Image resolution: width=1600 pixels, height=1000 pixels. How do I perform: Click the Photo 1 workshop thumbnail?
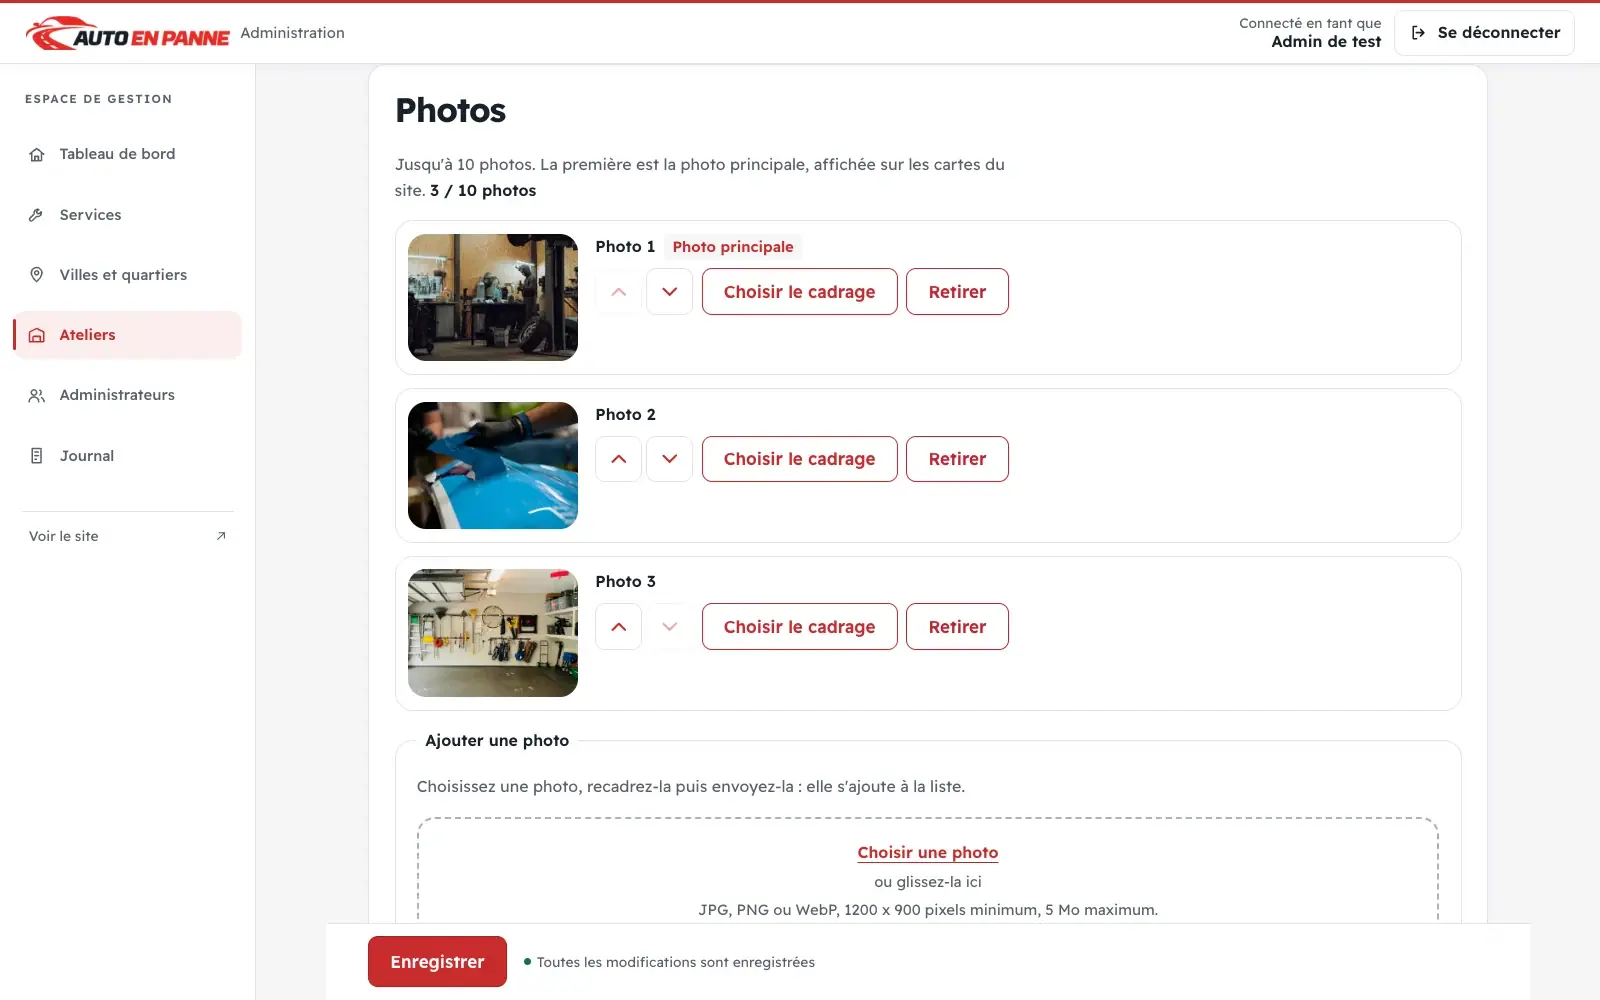pyautogui.click(x=493, y=298)
